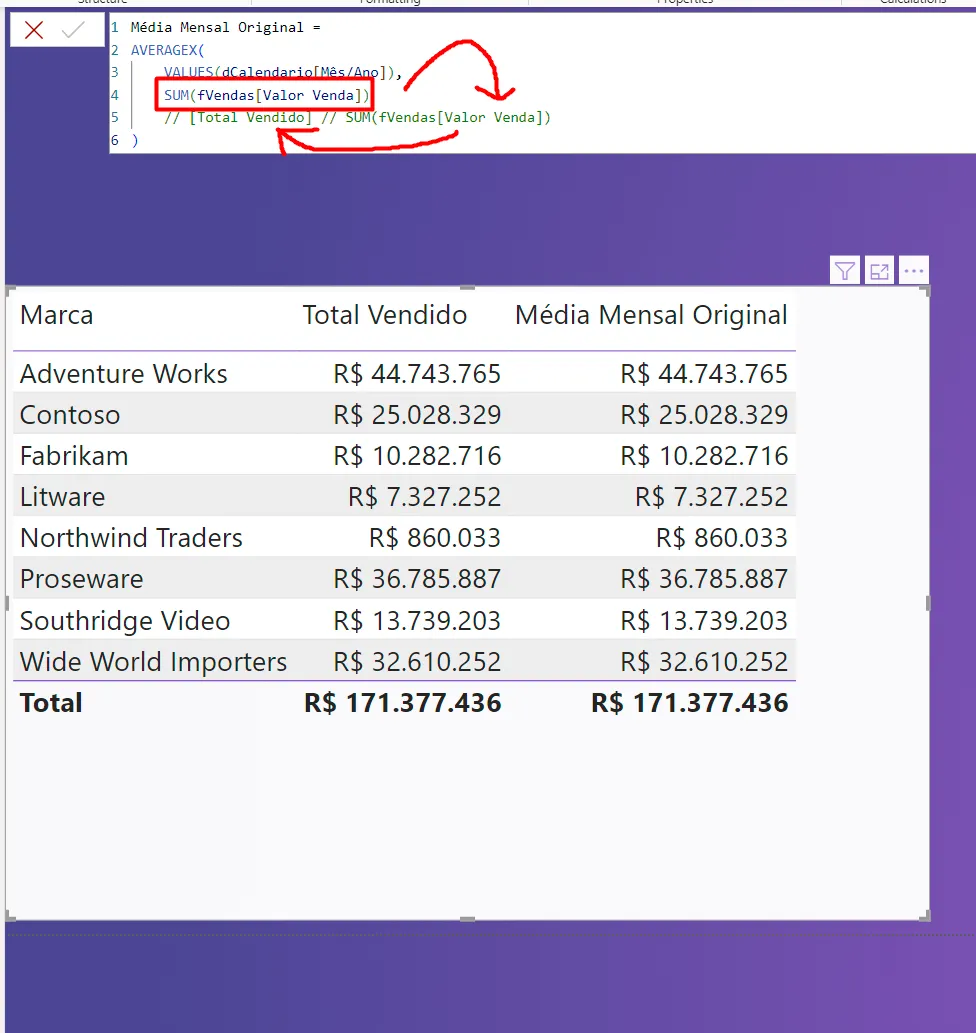Click the bottom-right corner handle of the visual
This screenshot has height=1033, width=976.
coord(926,916)
